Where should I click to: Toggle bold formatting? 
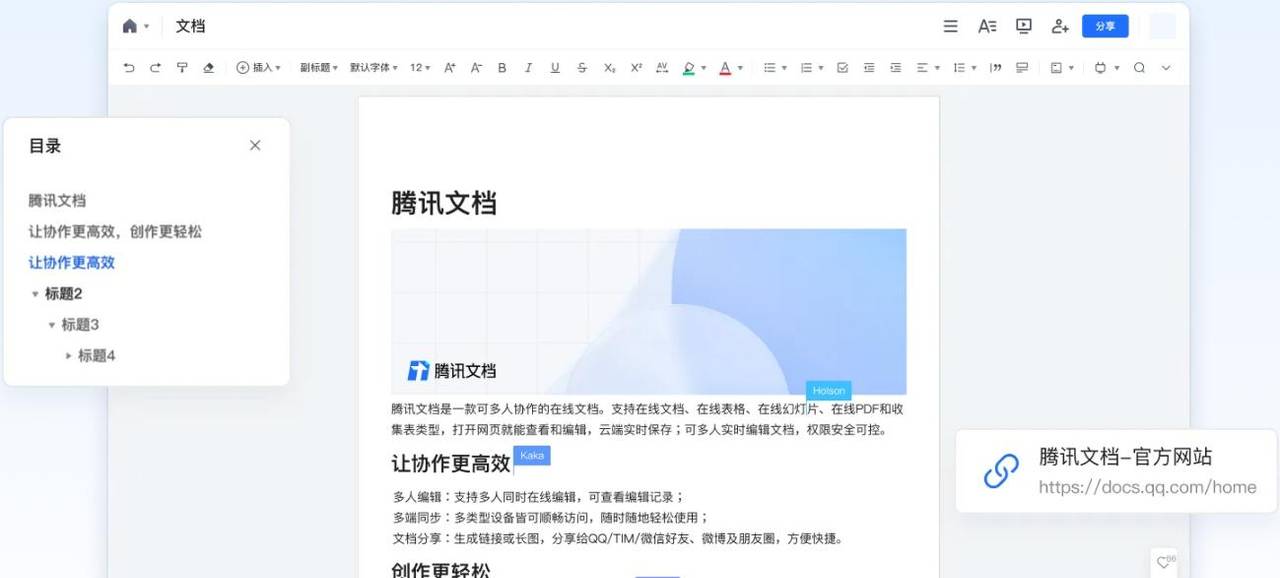[x=501, y=67]
